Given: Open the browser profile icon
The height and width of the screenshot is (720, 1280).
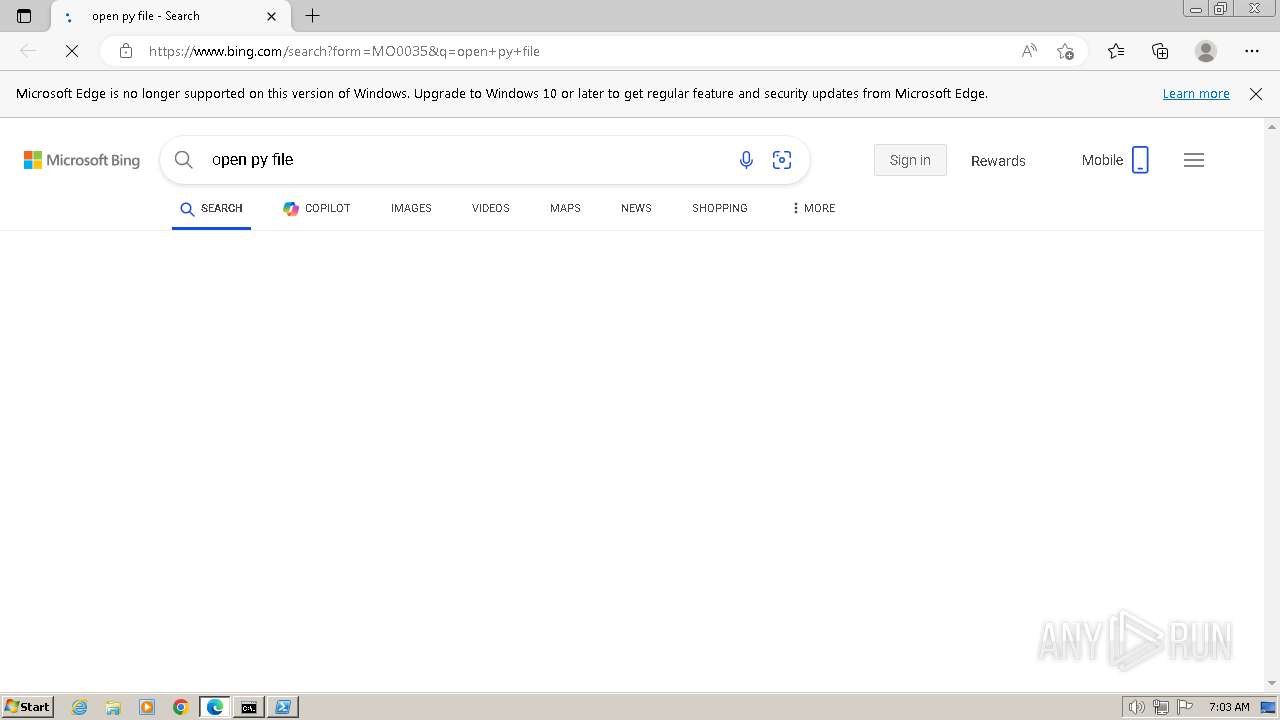Looking at the screenshot, I should (1206, 51).
